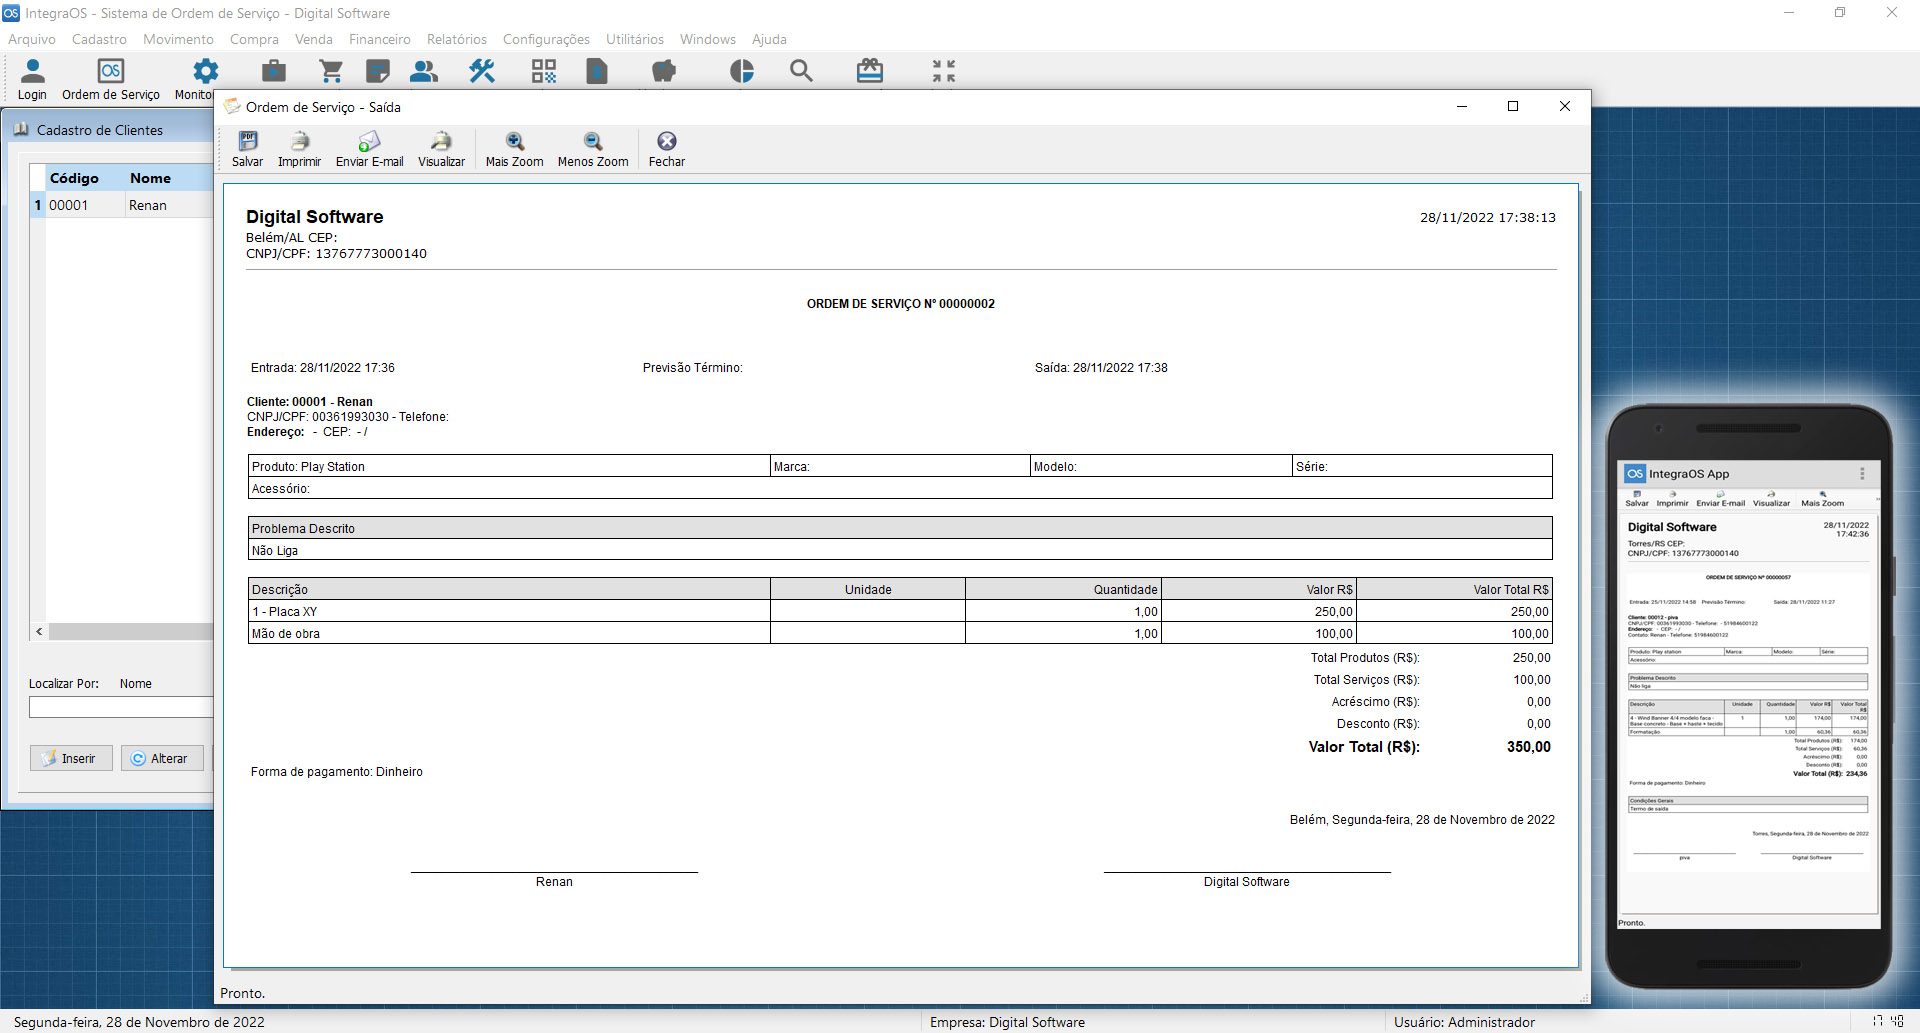Click Enviar E-mail in report toolbar
The height and width of the screenshot is (1033, 1920).
pyautogui.click(x=369, y=149)
